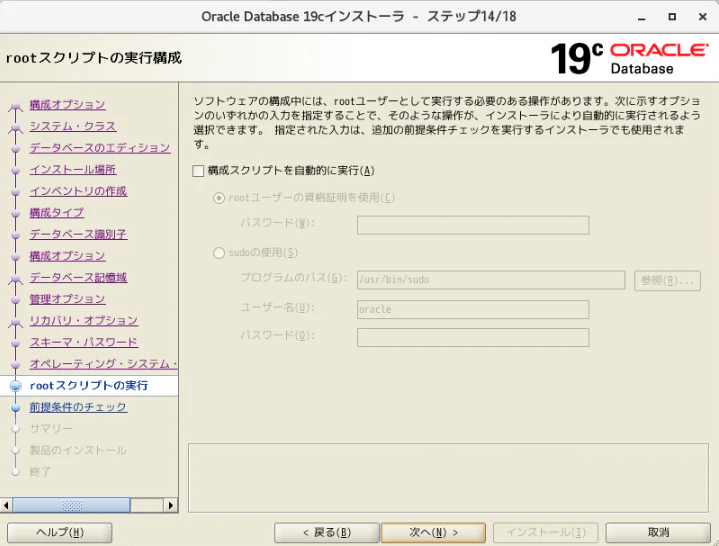Minimize the installer window
Viewport: 719px width, 546px height.
pyautogui.click(x=642, y=17)
